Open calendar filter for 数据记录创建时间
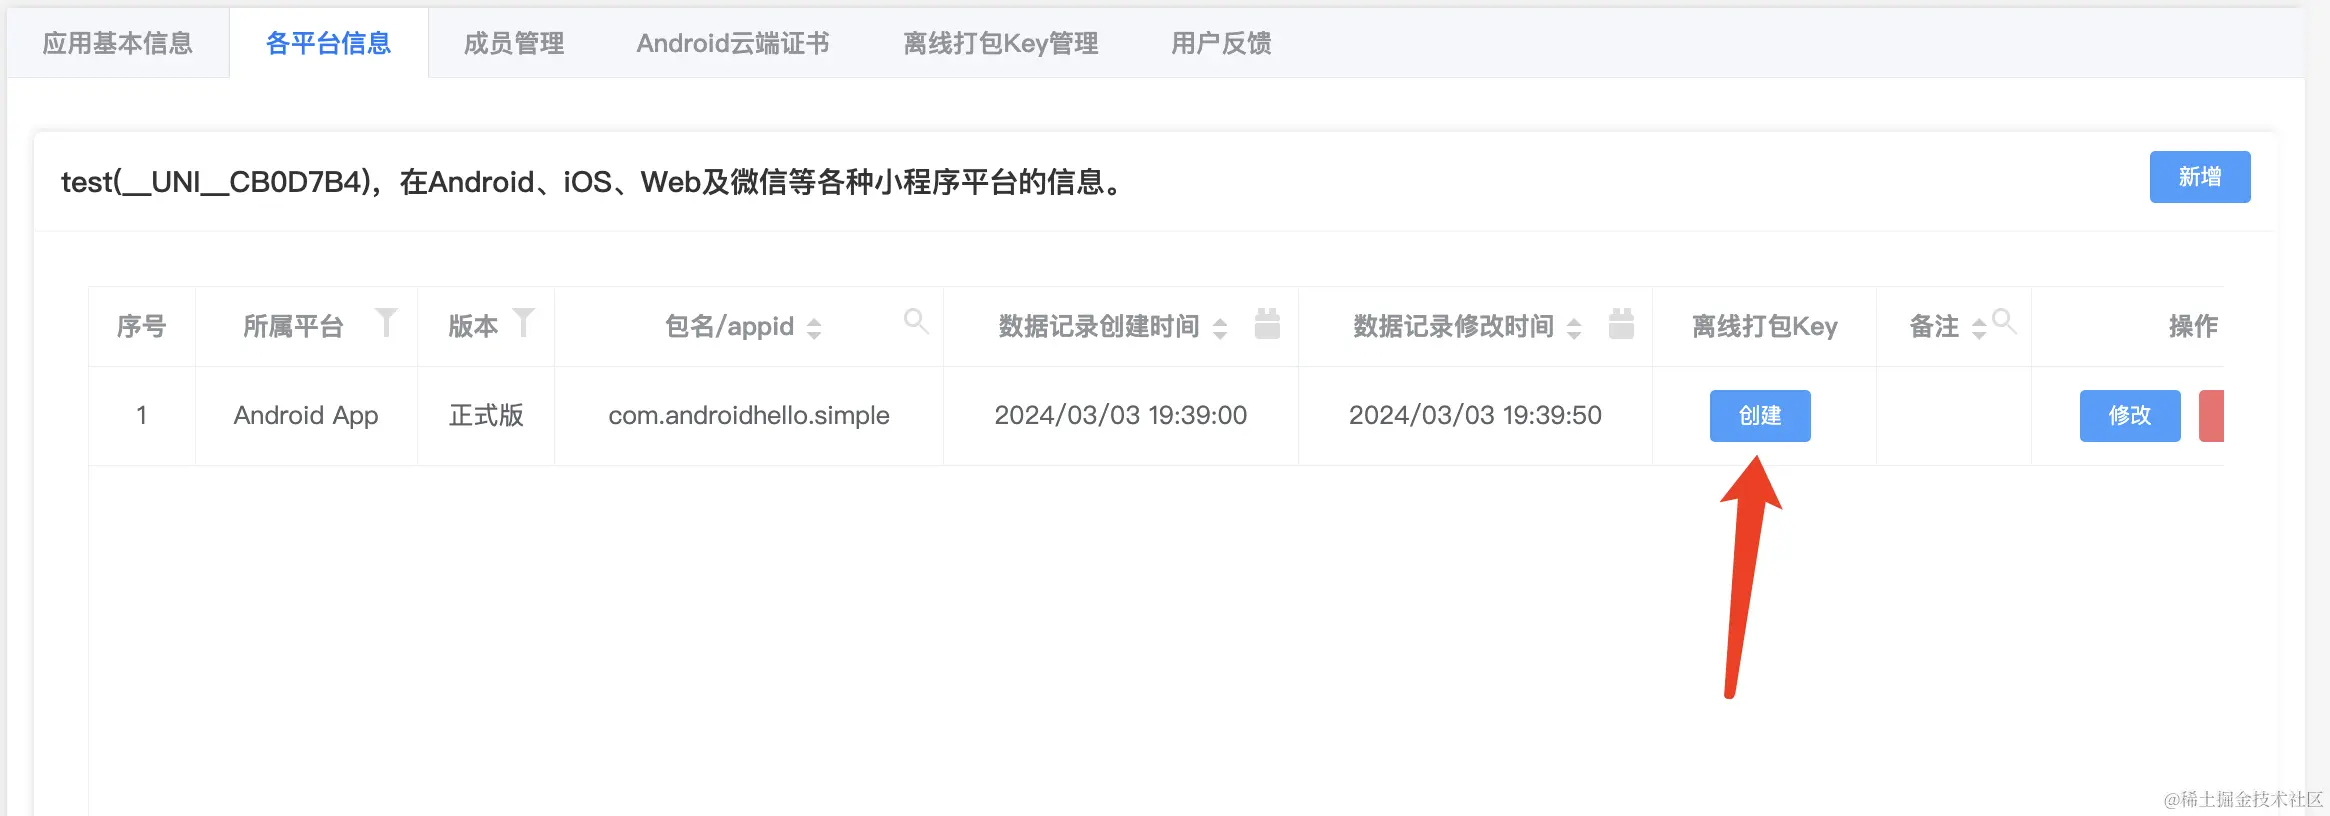 click(1267, 323)
